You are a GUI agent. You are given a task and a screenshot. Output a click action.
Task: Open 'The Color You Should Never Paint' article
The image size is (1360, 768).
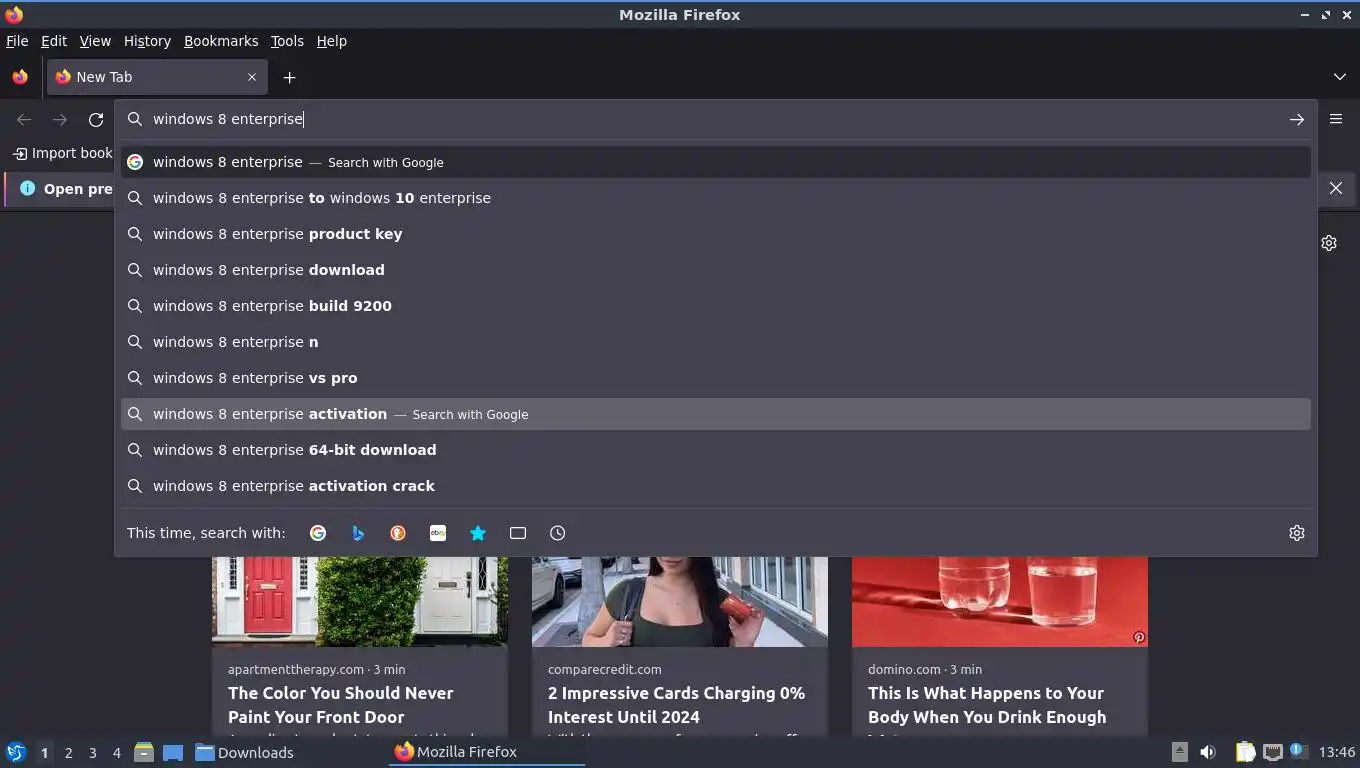[x=341, y=705]
